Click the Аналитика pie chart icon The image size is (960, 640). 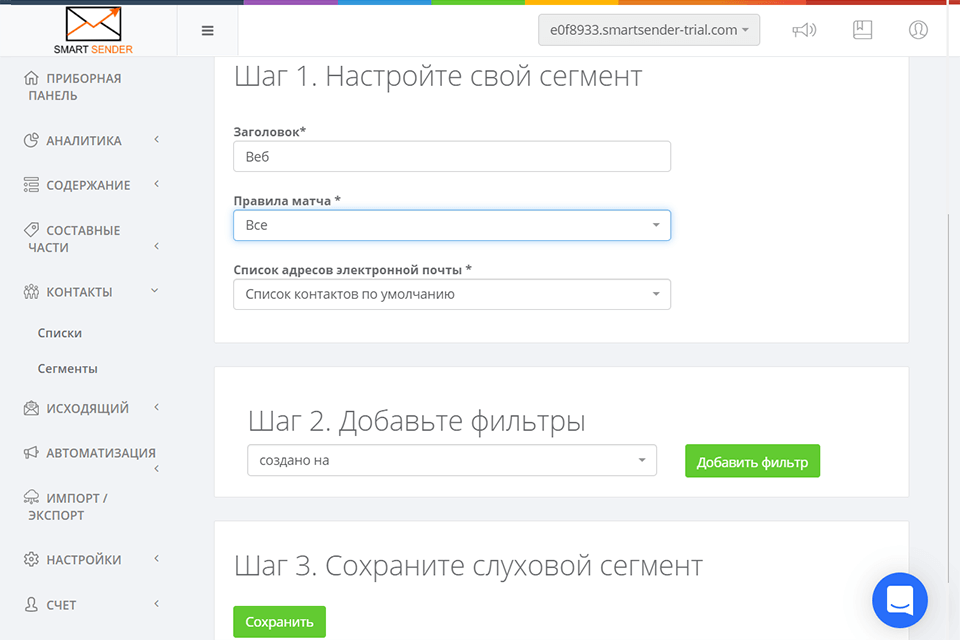[x=31, y=140]
